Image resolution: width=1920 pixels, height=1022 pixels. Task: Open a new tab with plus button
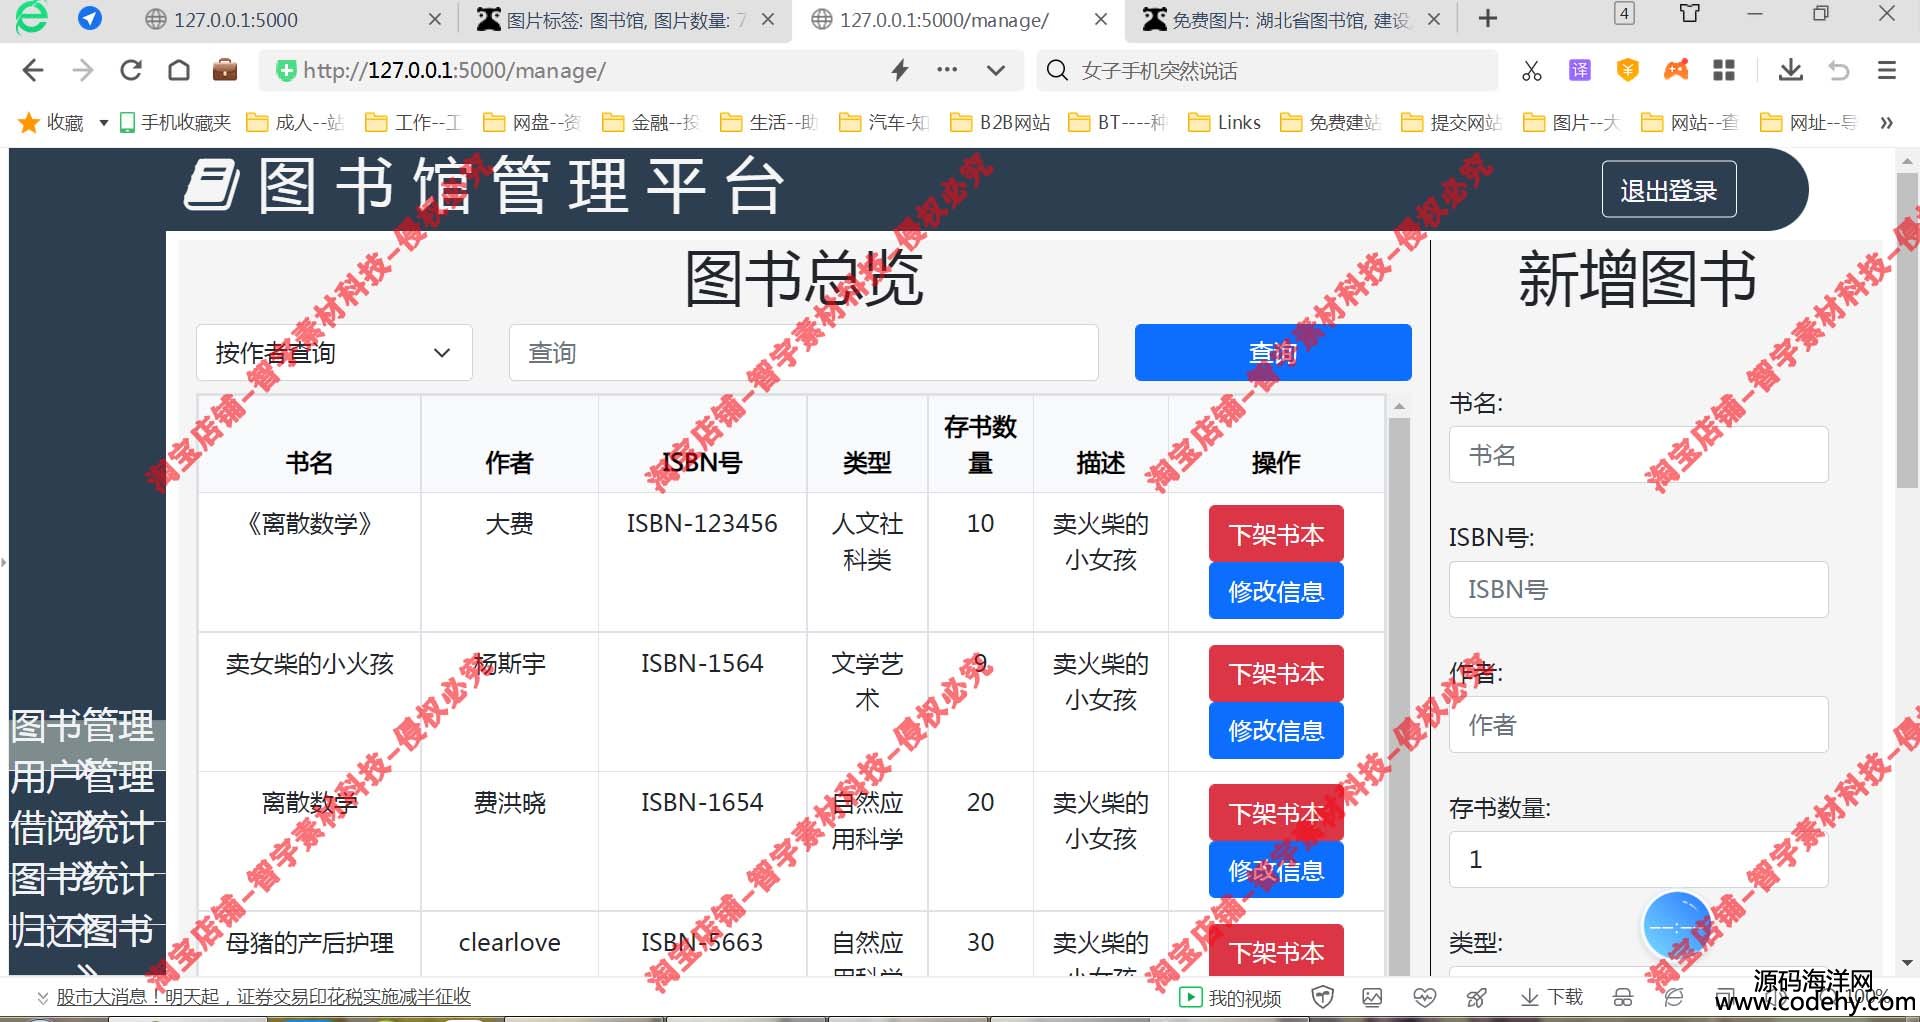(x=1488, y=19)
